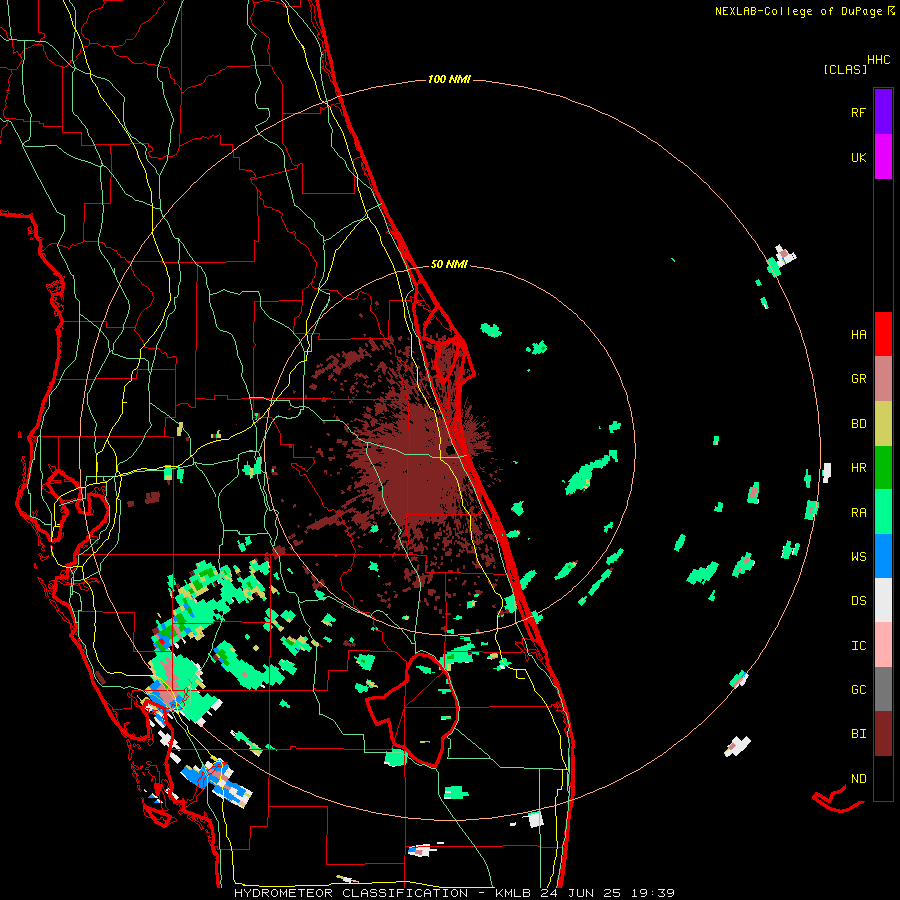
Task: Click the 50 NMI range ring label
Action: (449, 264)
